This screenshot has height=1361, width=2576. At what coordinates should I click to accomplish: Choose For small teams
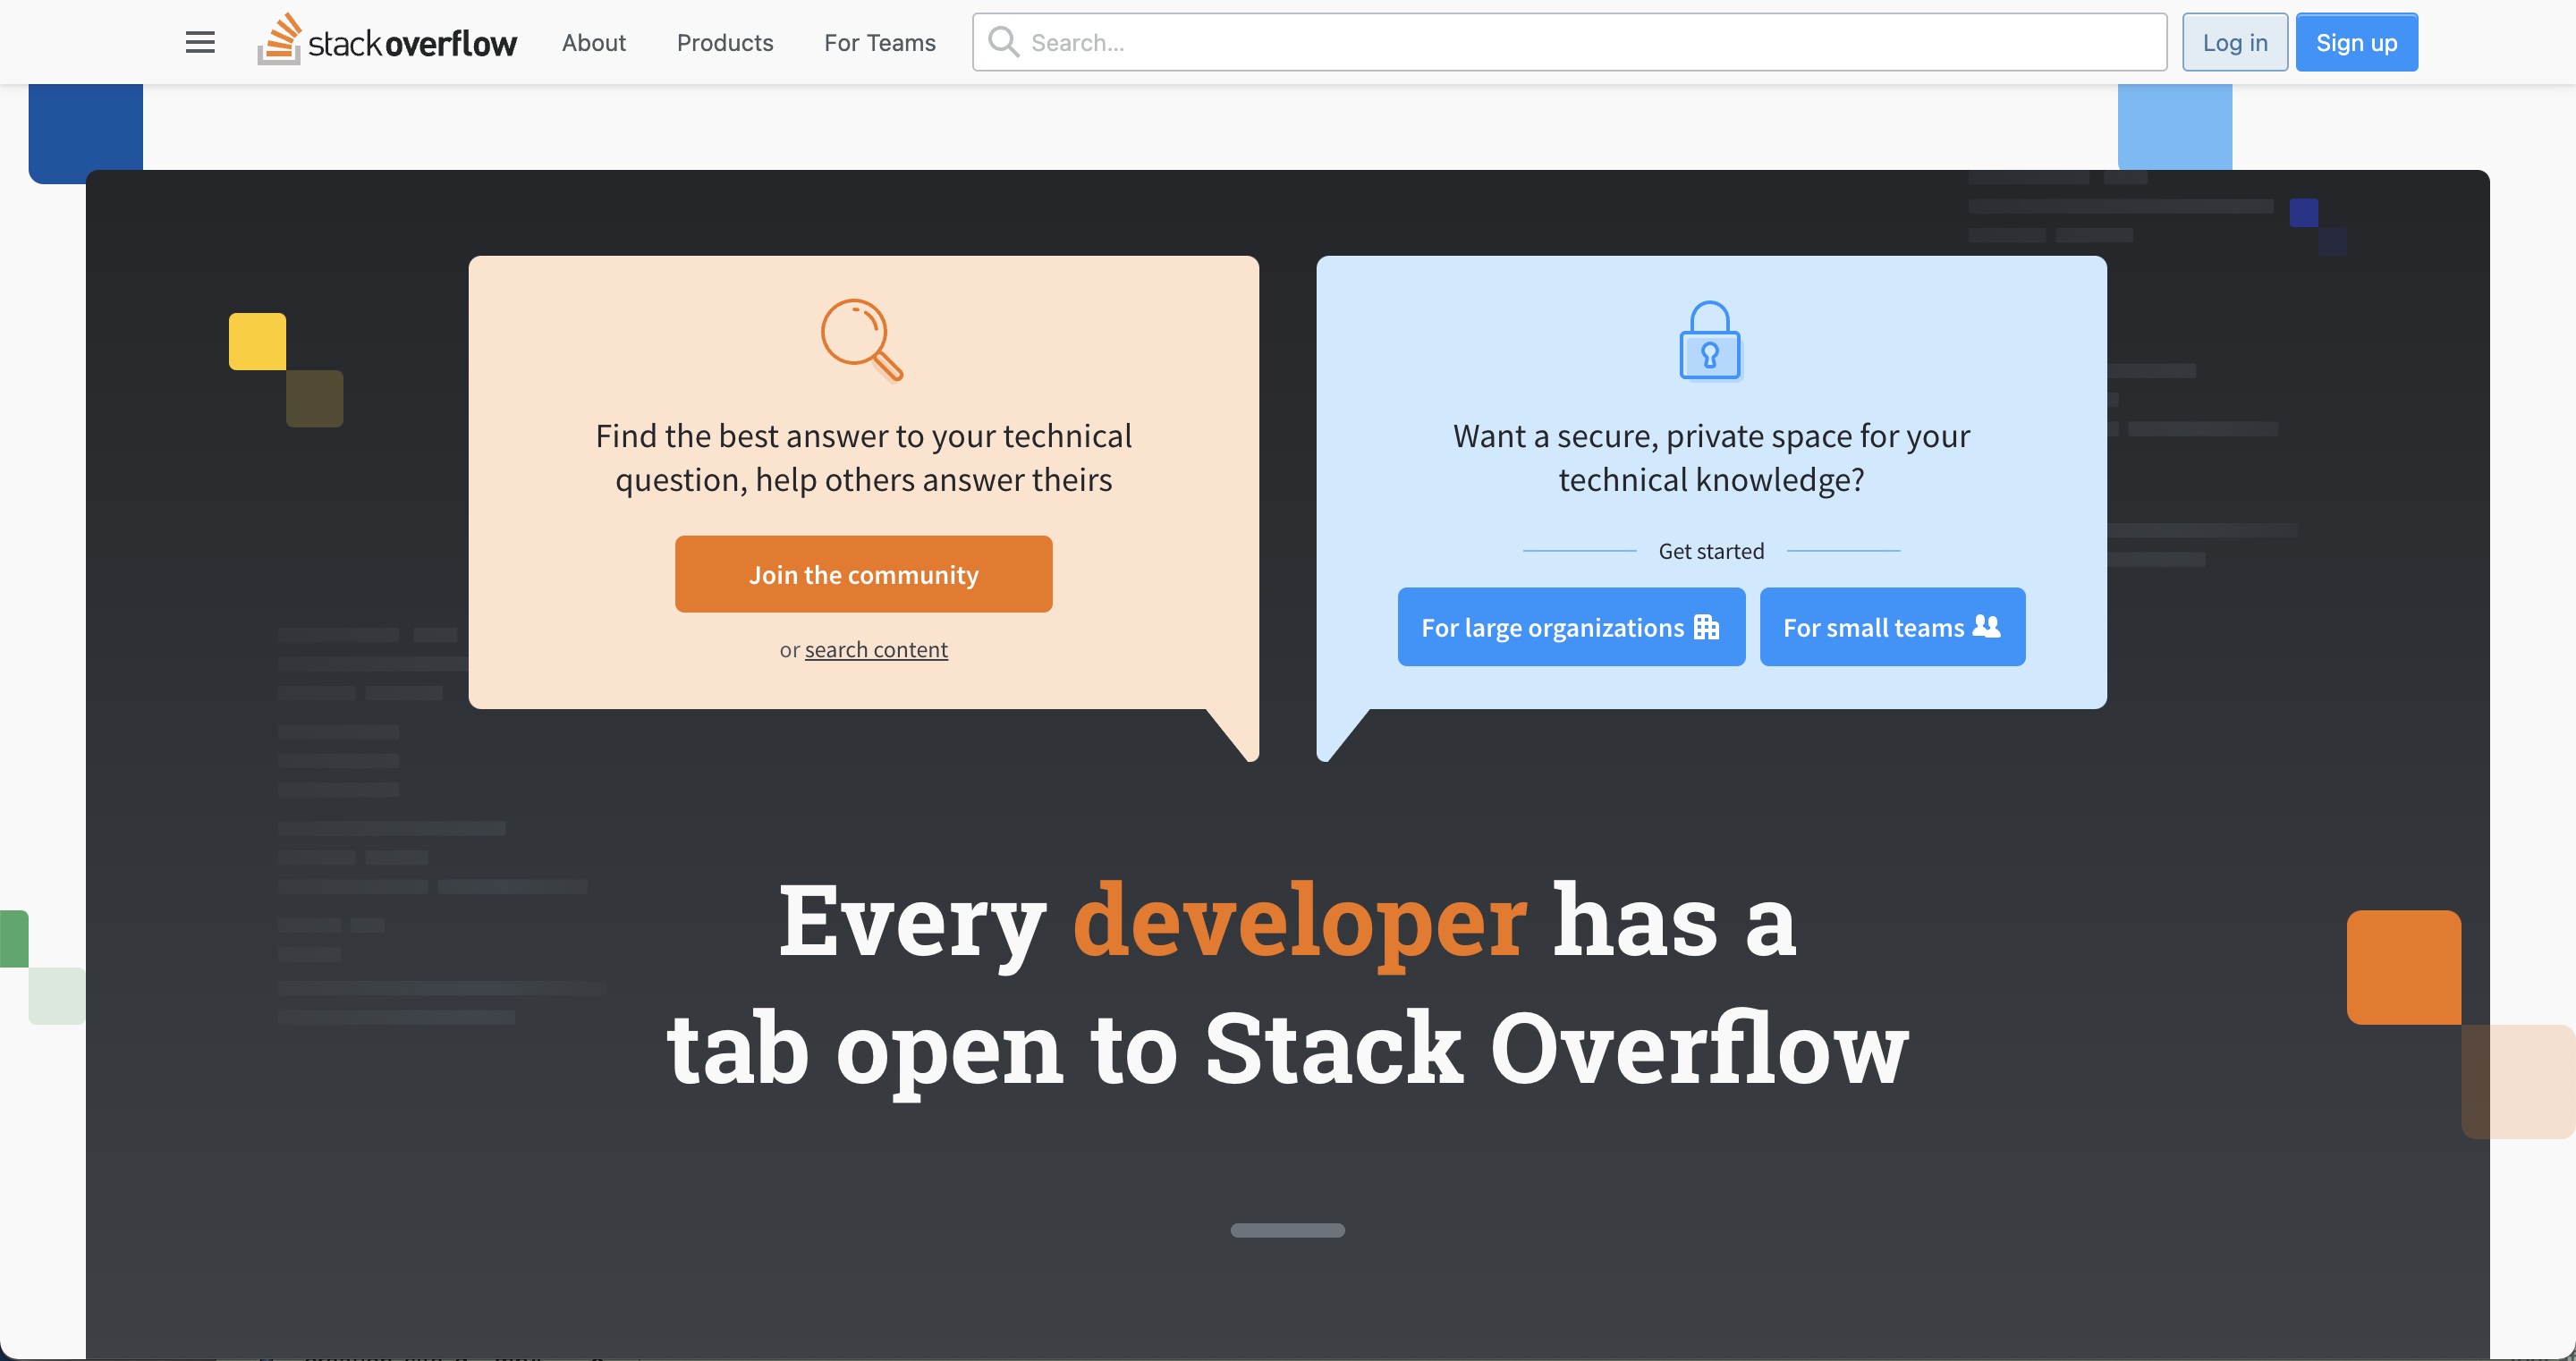[x=1892, y=627]
